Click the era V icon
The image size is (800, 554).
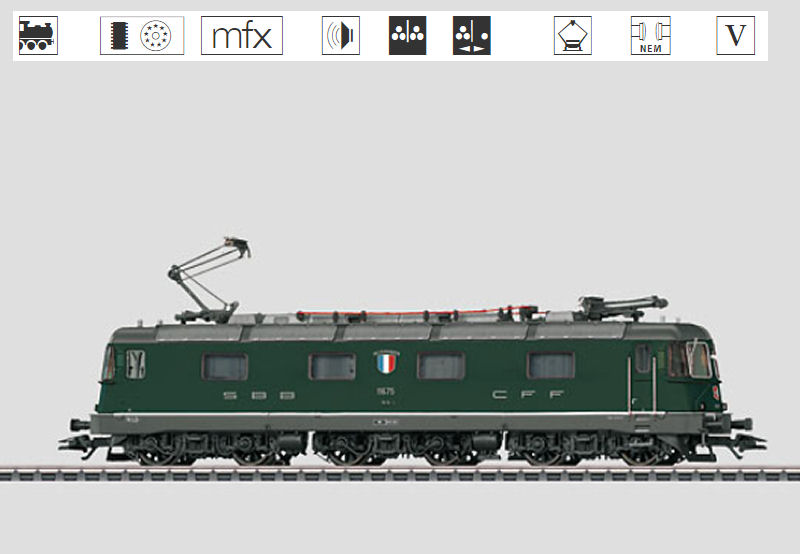click(736, 36)
